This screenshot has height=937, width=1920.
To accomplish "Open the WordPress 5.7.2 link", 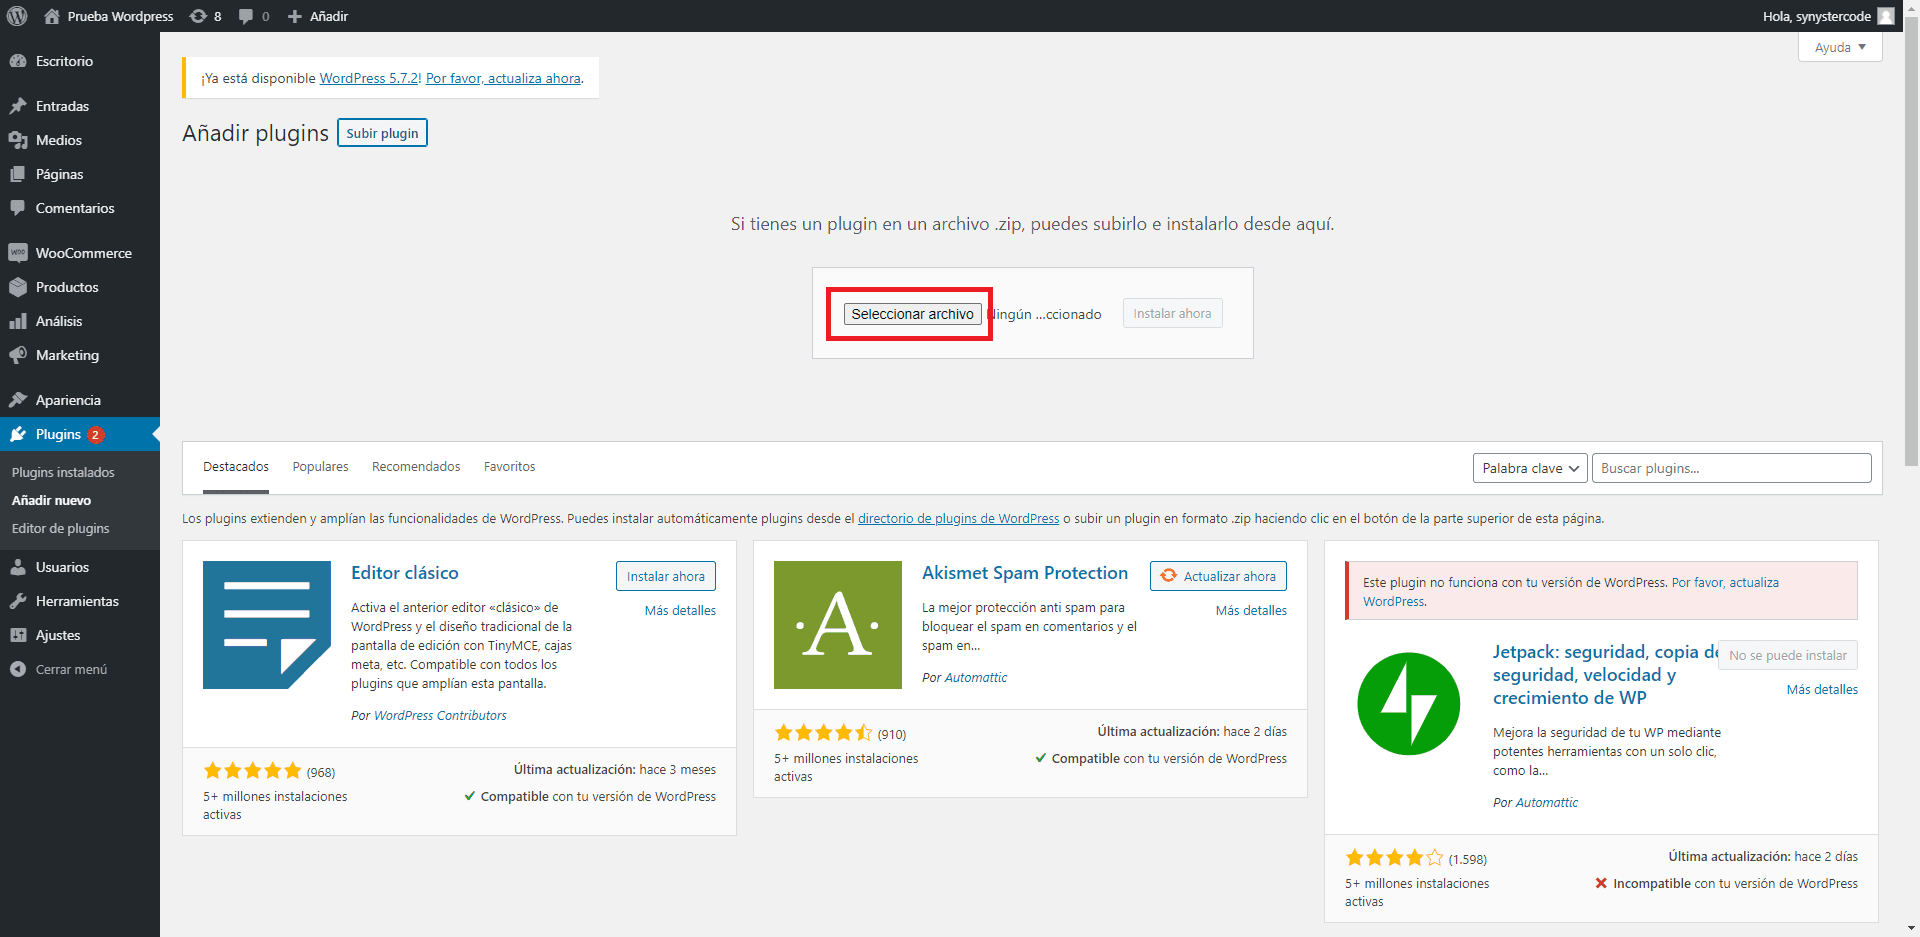I will click(x=369, y=78).
